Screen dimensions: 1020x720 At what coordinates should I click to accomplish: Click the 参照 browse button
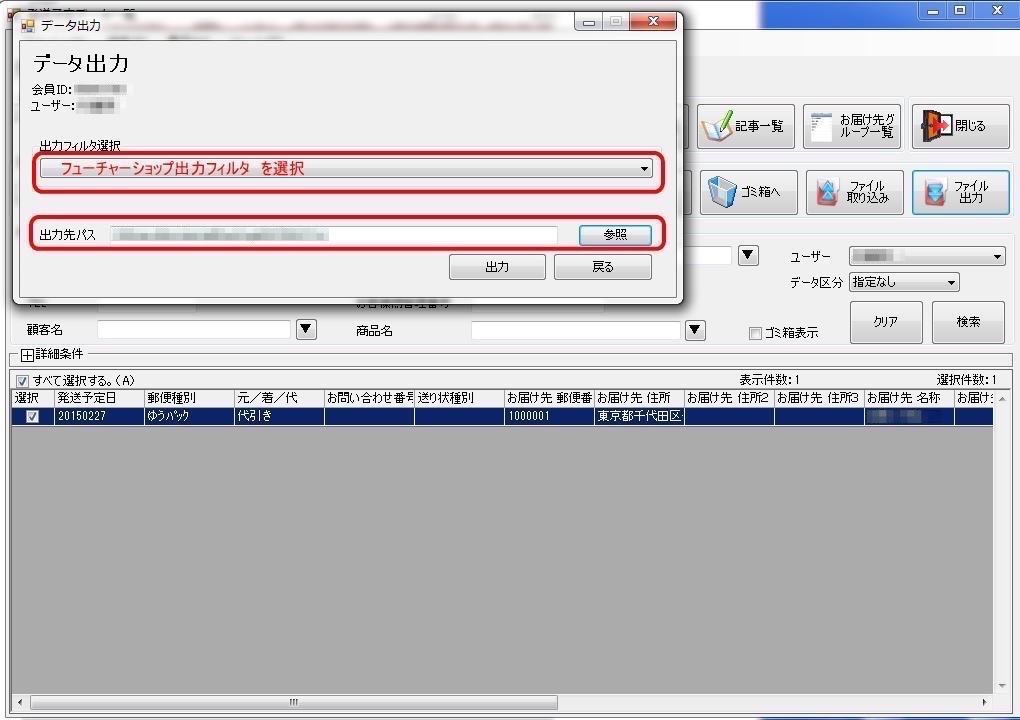(x=615, y=235)
